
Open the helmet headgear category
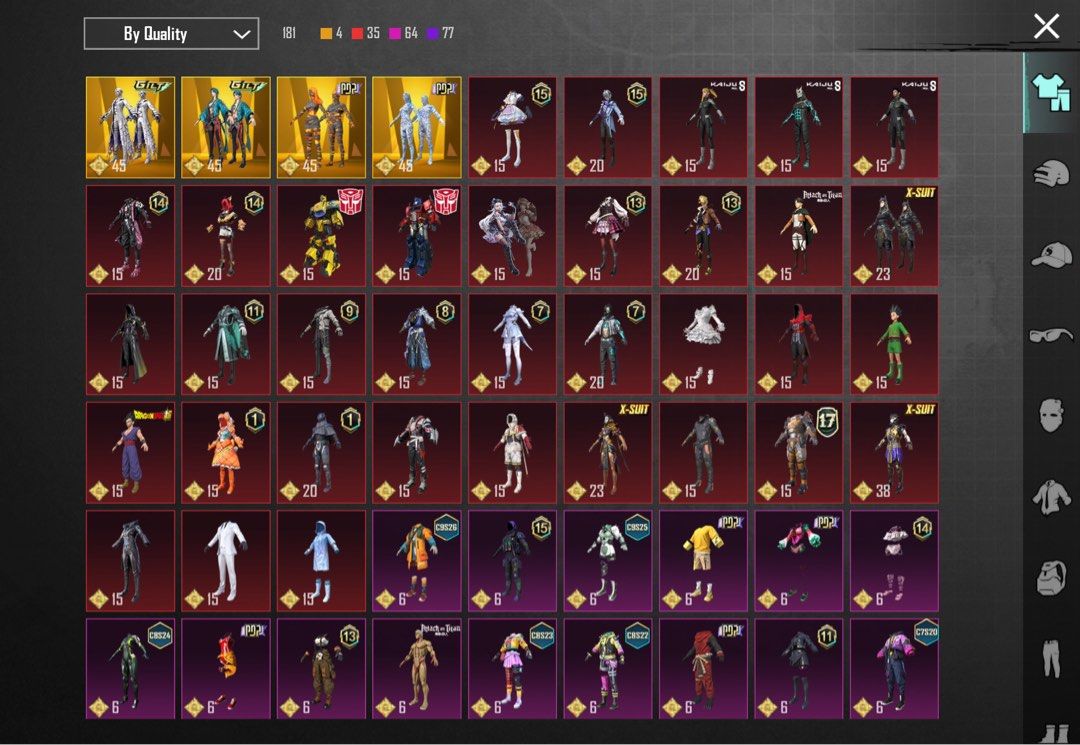point(1051,173)
